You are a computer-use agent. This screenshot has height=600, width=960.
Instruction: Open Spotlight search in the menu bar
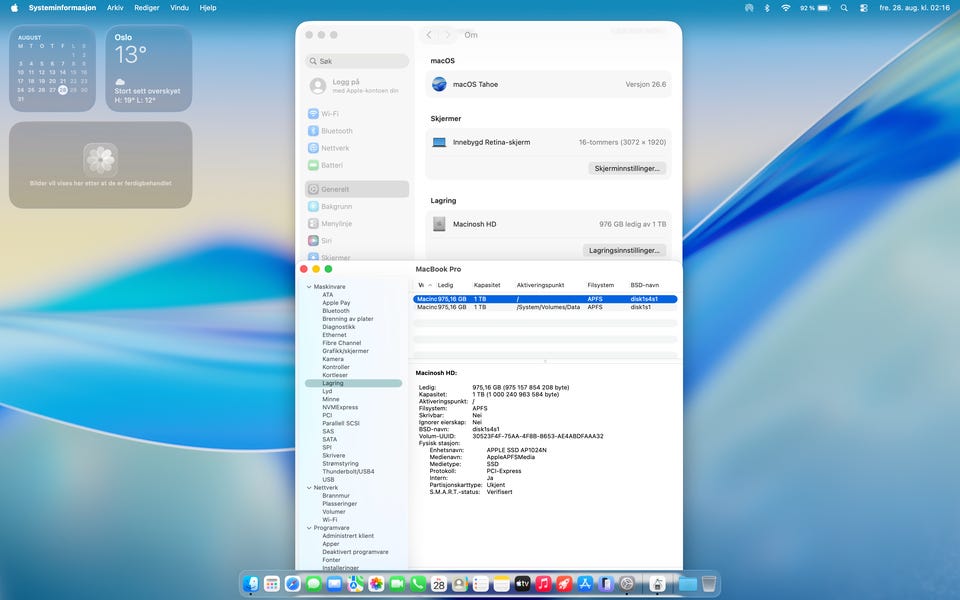pyautogui.click(x=844, y=8)
